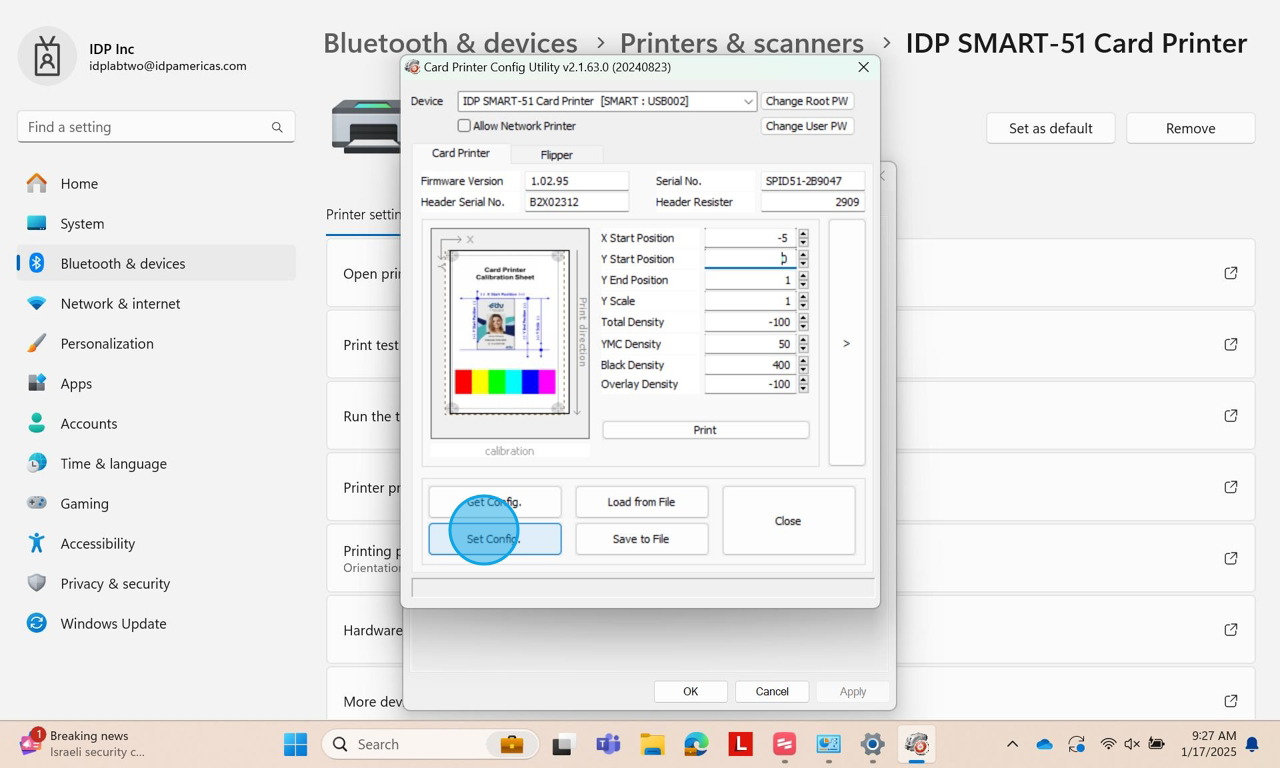
Task: Click the Find a setting search box
Action: pos(156,127)
